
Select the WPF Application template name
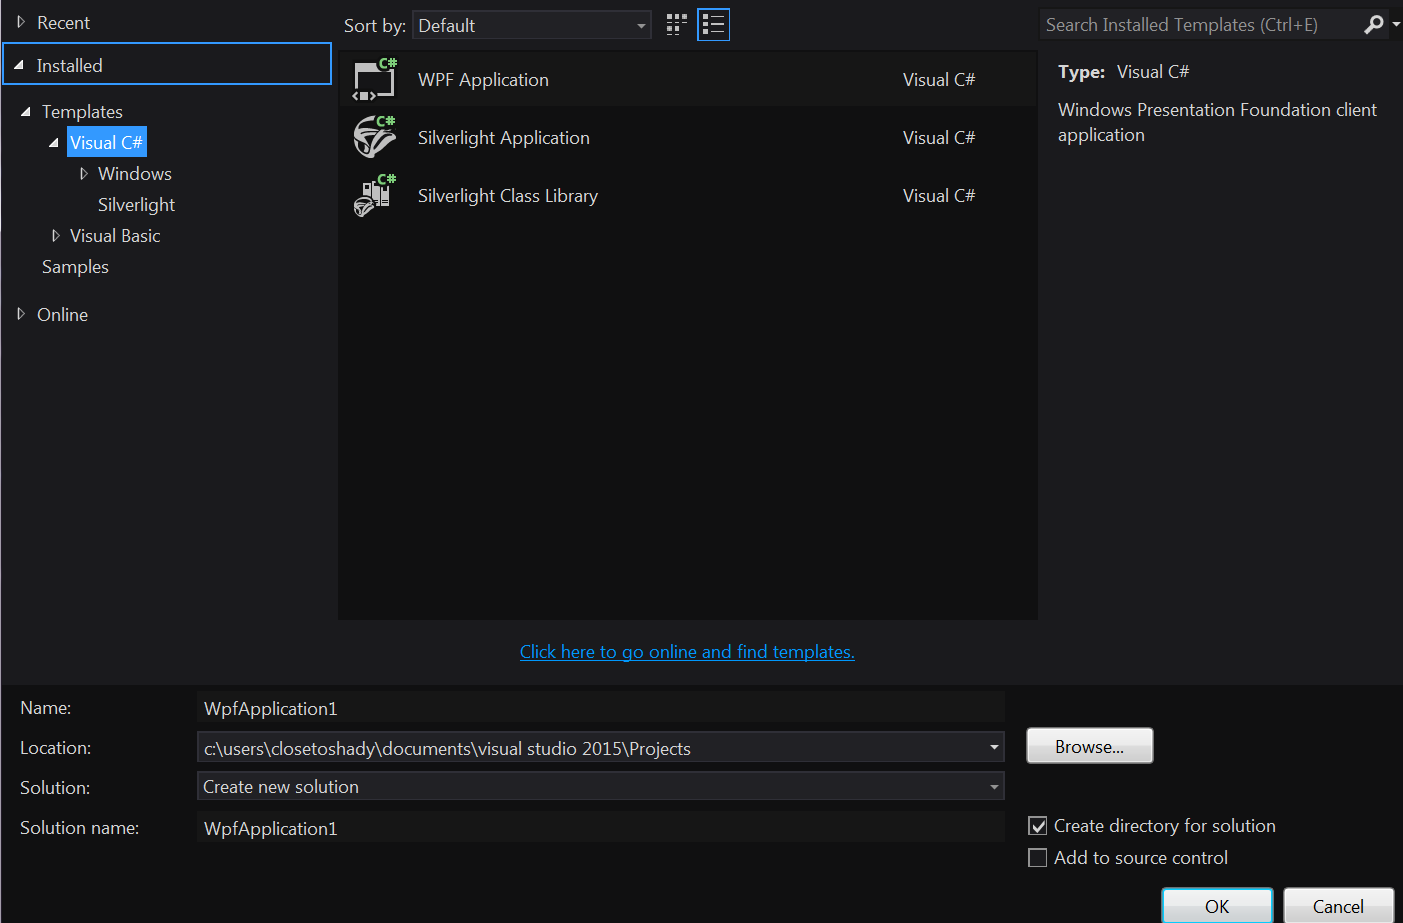[483, 80]
